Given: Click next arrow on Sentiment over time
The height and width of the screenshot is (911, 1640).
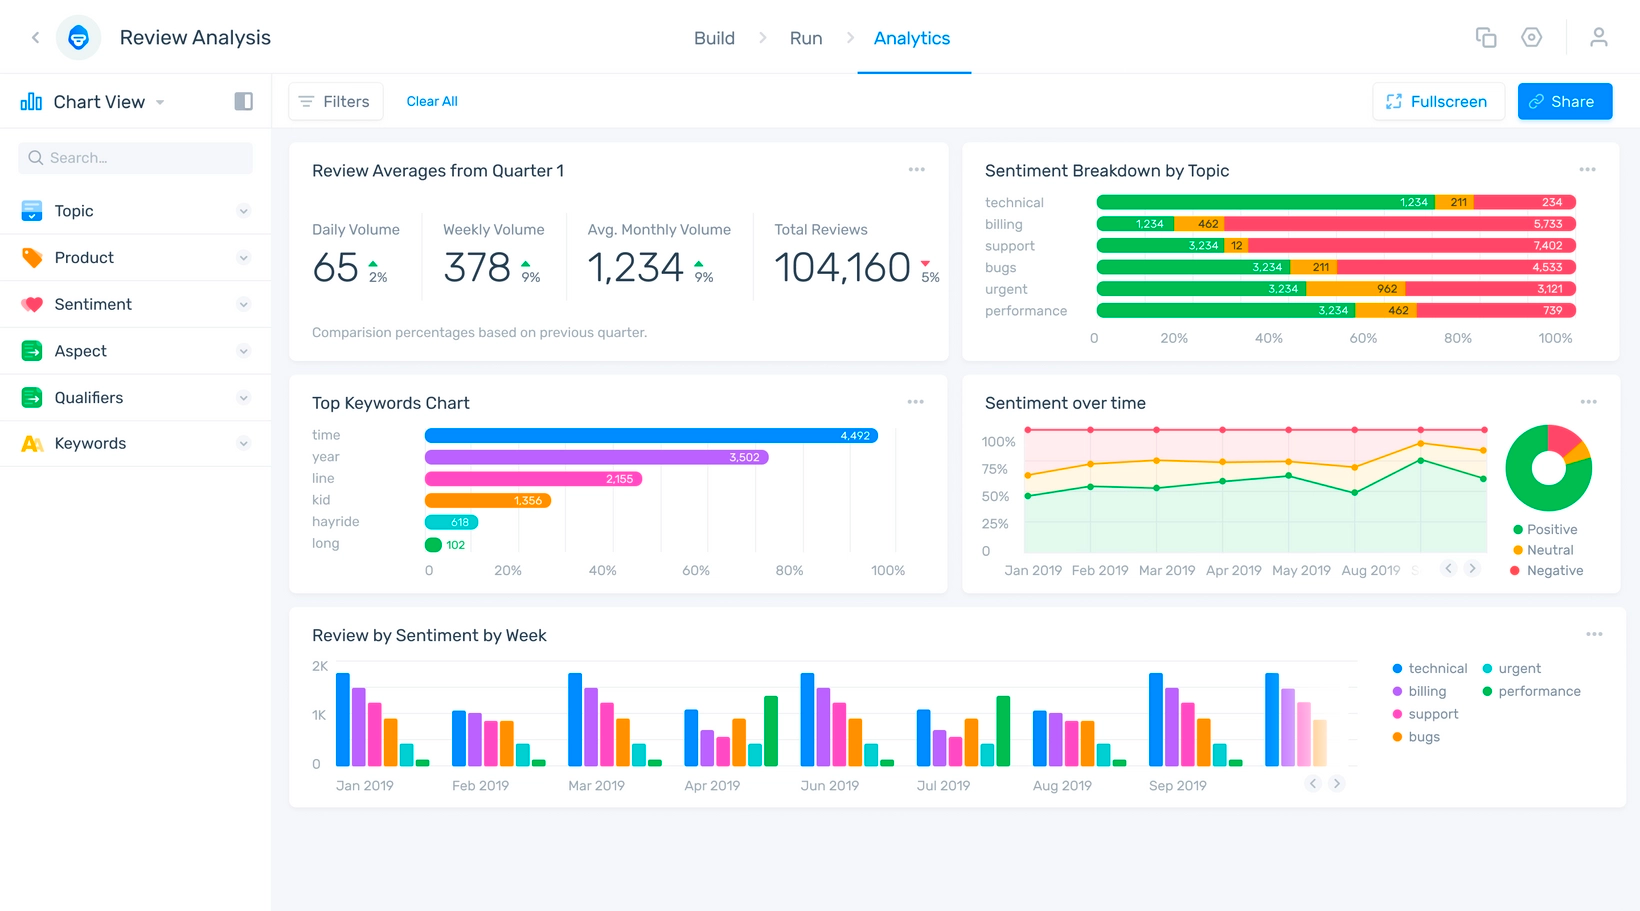Looking at the screenshot, I should 1472,568.
